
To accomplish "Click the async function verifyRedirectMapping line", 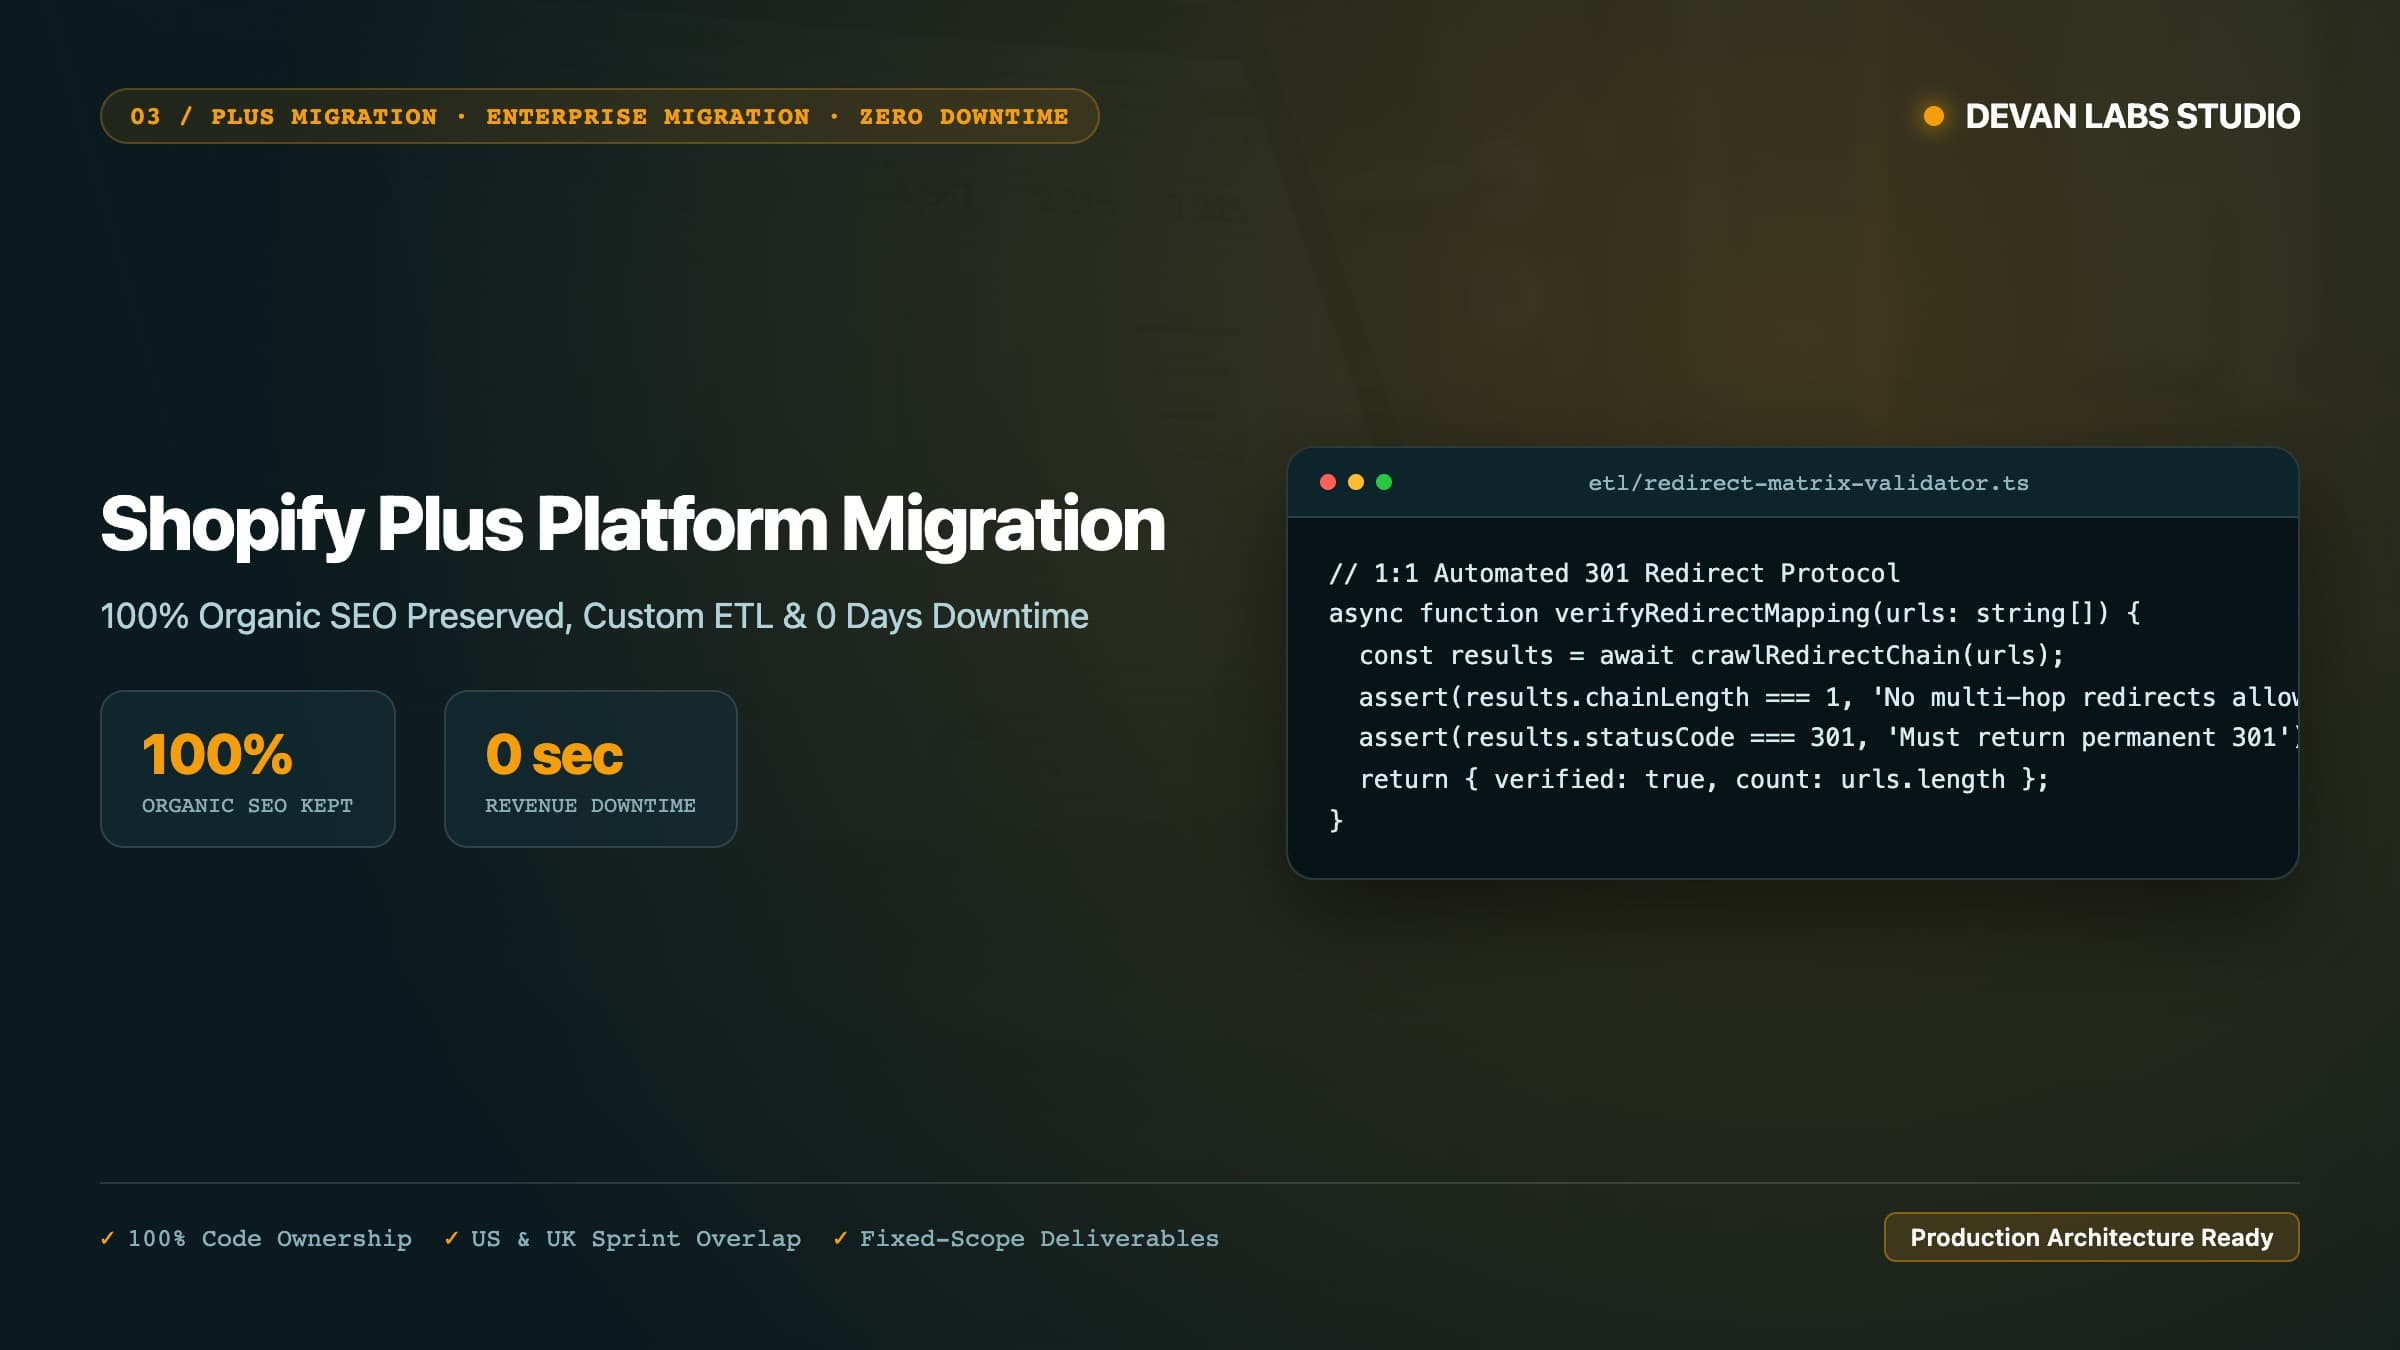I will (x=1734, y=614).
